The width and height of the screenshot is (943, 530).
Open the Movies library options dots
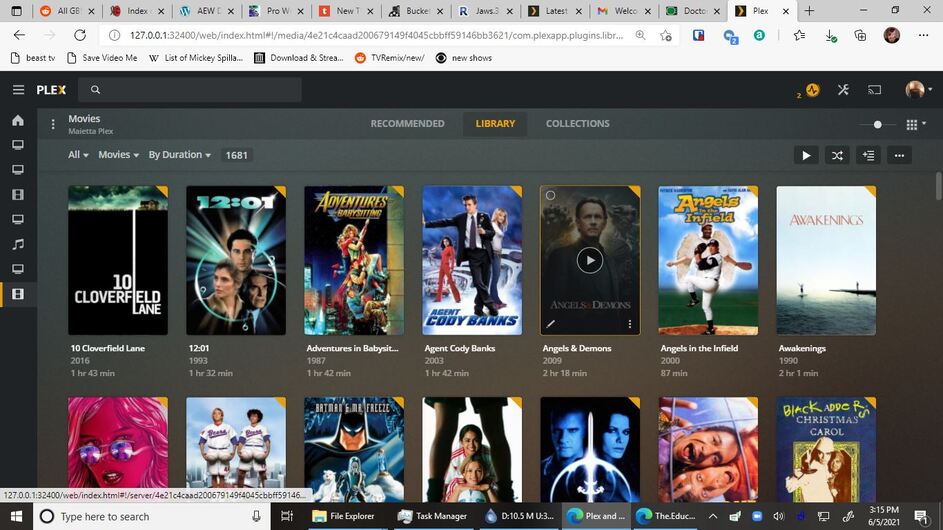click(x=53, y=124)
